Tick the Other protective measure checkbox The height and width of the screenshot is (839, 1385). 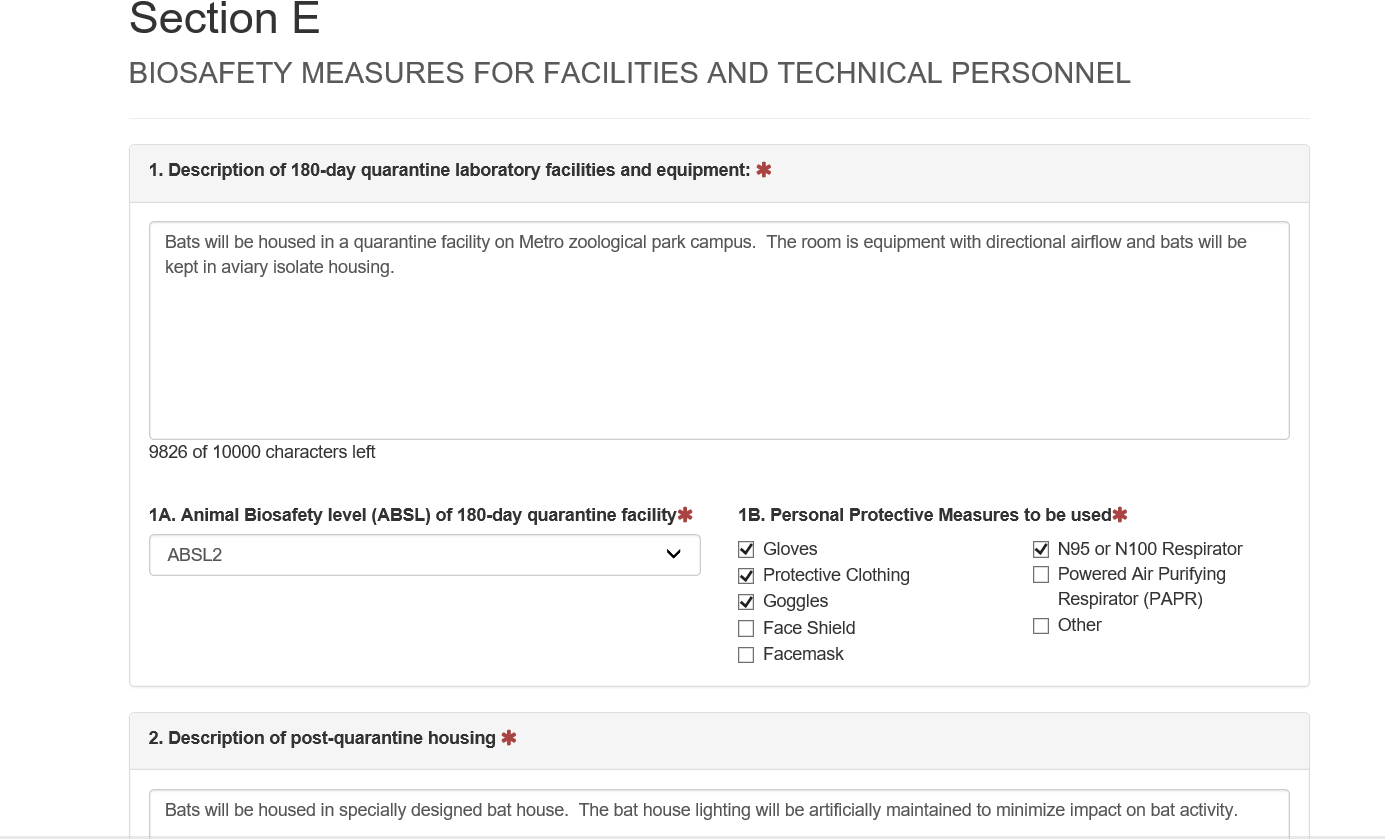click(1041, 626)
